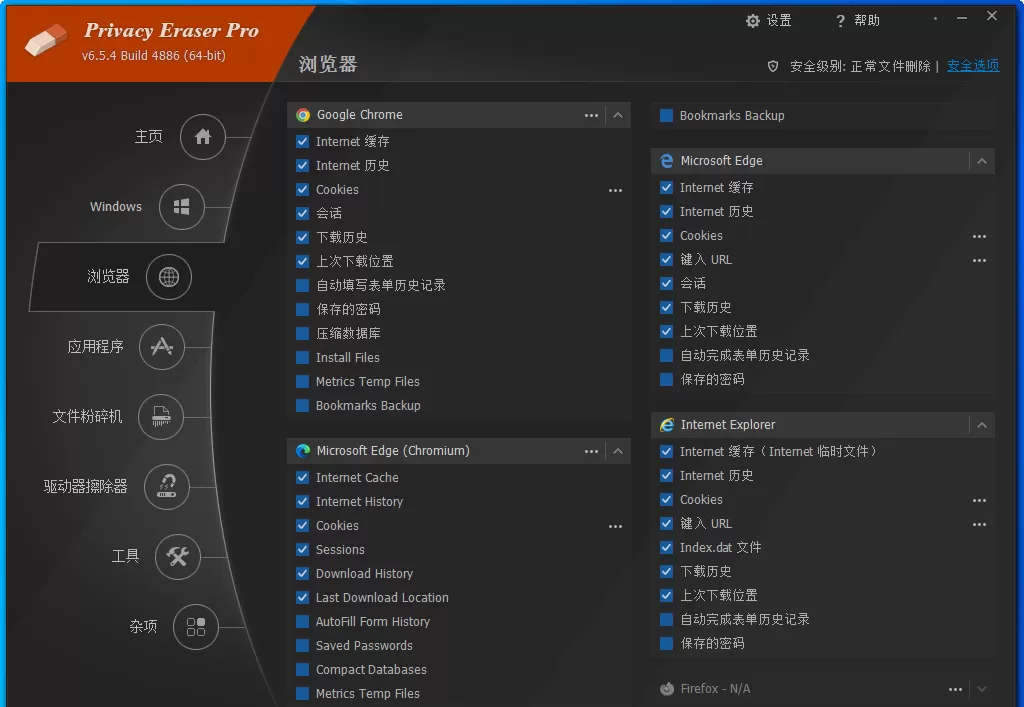Toggle Edge Chromium Compact Databases checkbox
Screen dimensions: 1024x707
302,670
